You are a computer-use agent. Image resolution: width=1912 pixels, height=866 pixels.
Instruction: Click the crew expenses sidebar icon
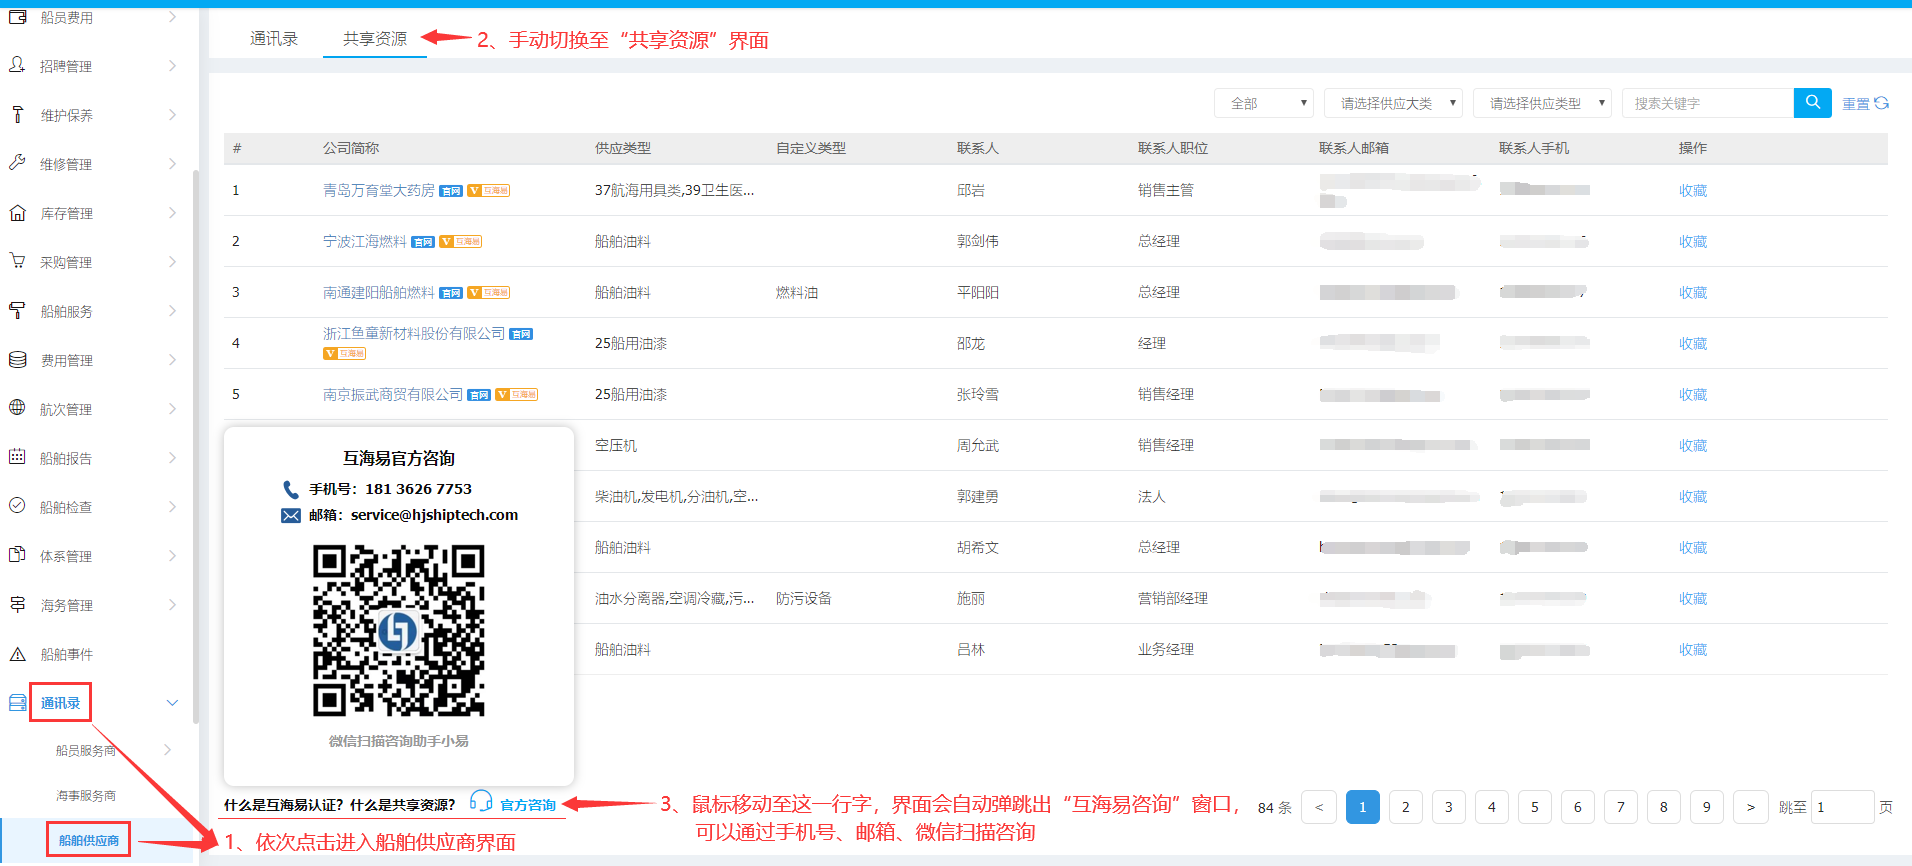click(18, 17)
